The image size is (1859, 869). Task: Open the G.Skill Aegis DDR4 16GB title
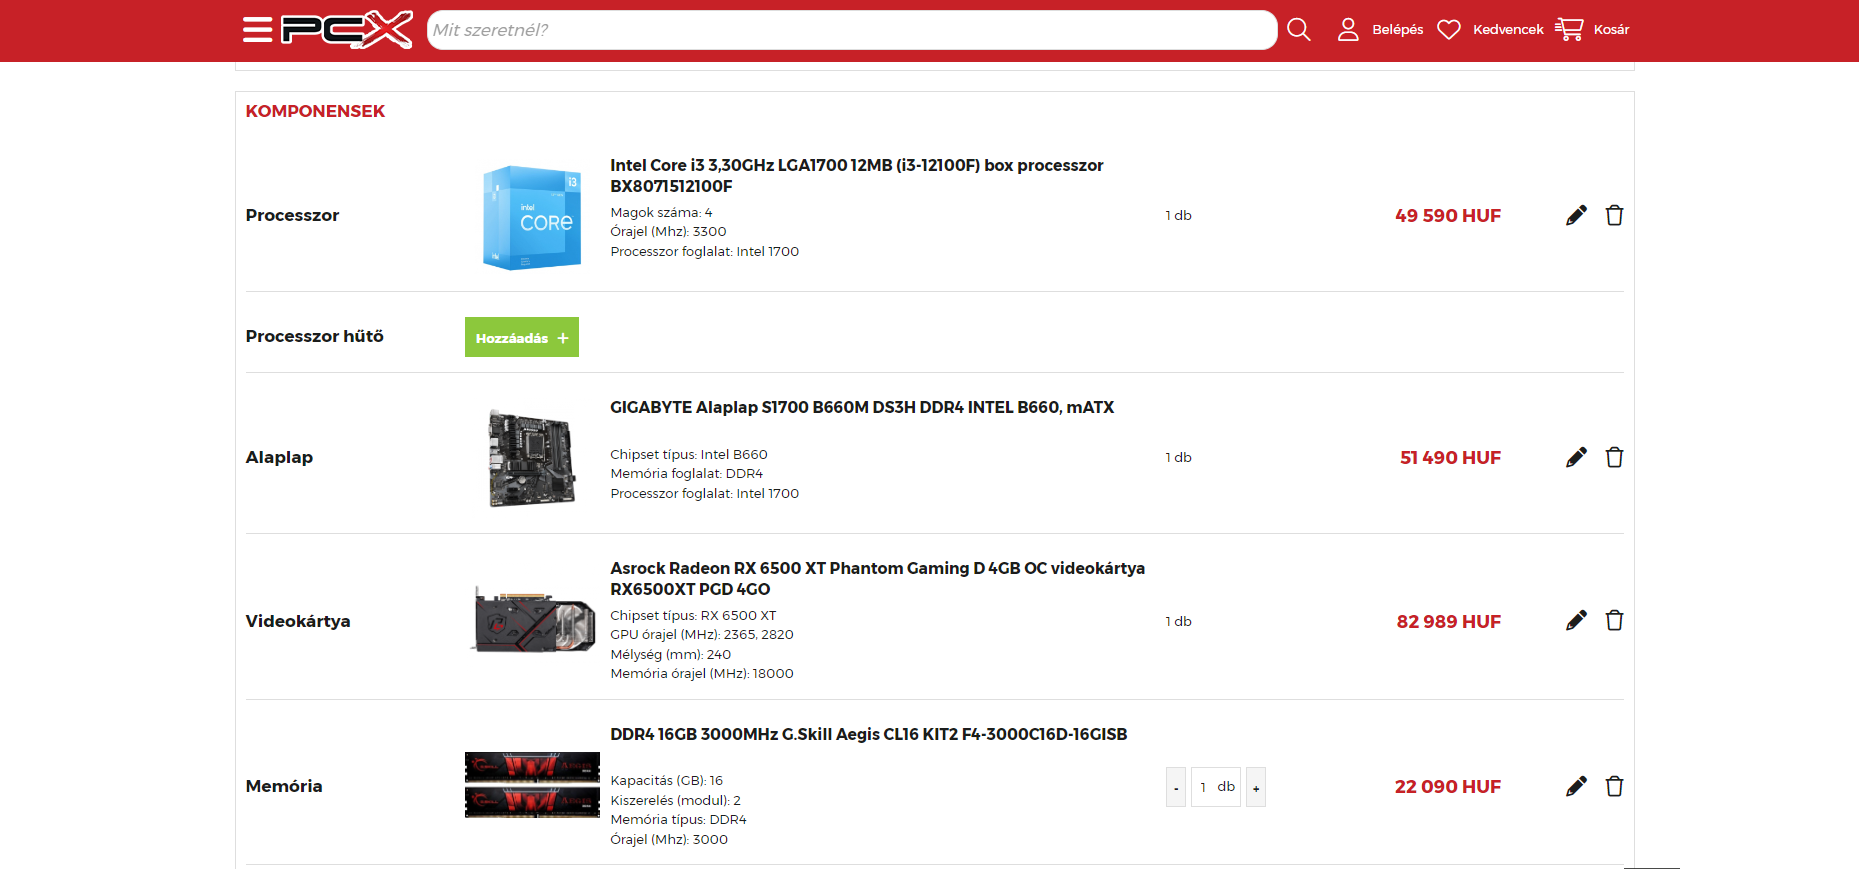[869, 734]
